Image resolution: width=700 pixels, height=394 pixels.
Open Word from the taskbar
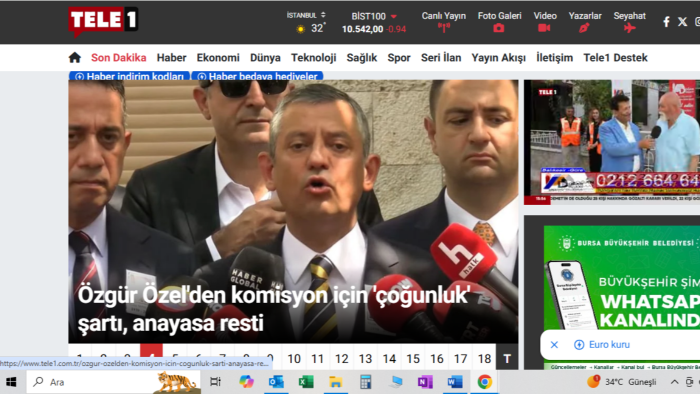(454, 382)
